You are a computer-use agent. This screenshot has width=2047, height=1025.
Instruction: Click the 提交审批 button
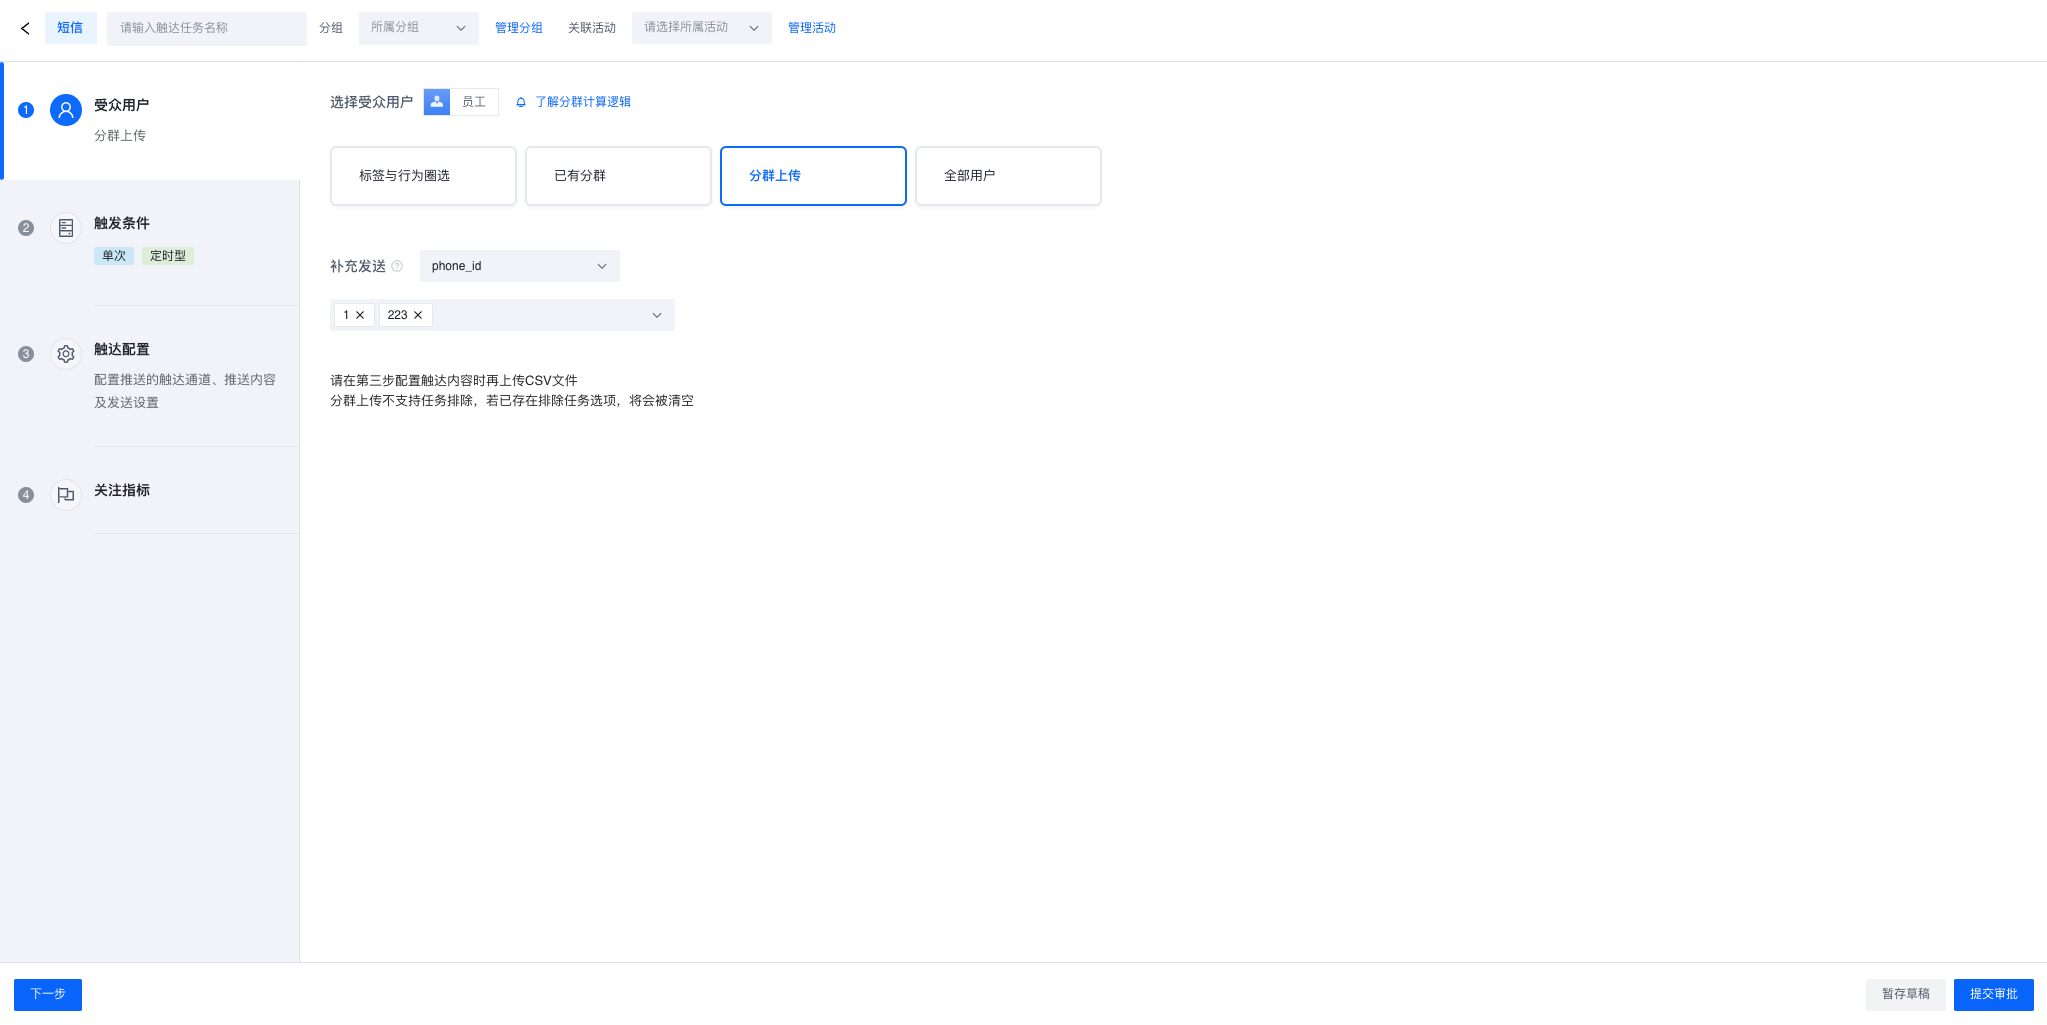pyautogui.click(x=1993, y=994)
